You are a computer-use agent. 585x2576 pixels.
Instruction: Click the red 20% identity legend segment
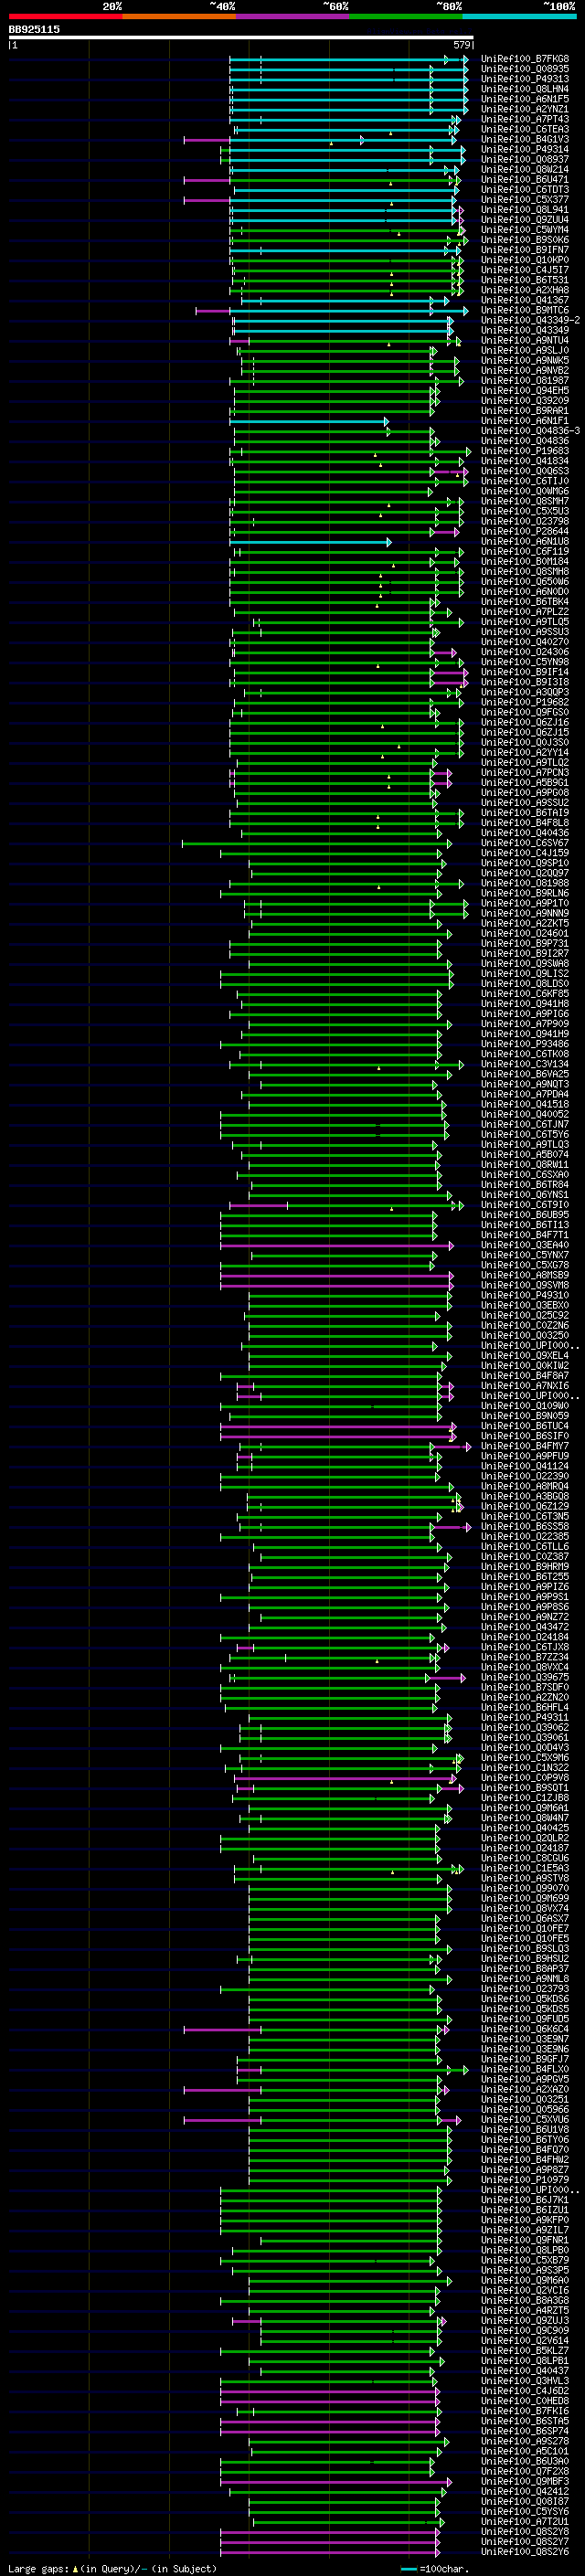65,16
